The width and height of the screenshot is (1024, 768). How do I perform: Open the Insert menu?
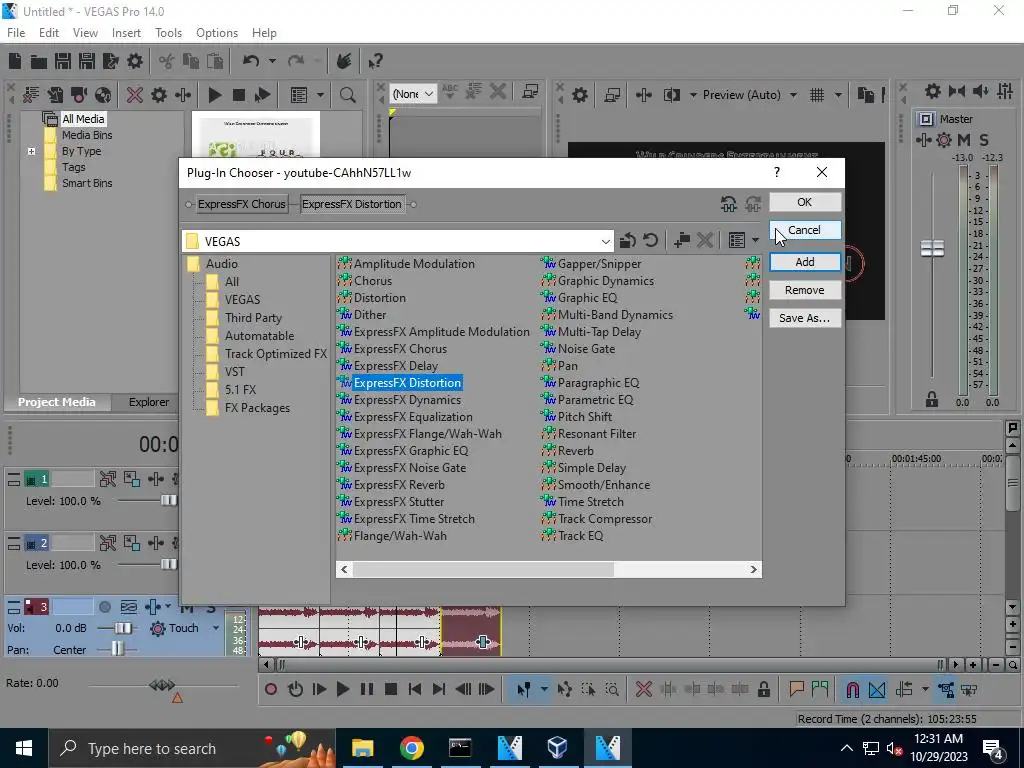pyautogui.click(x=126, y=33)
